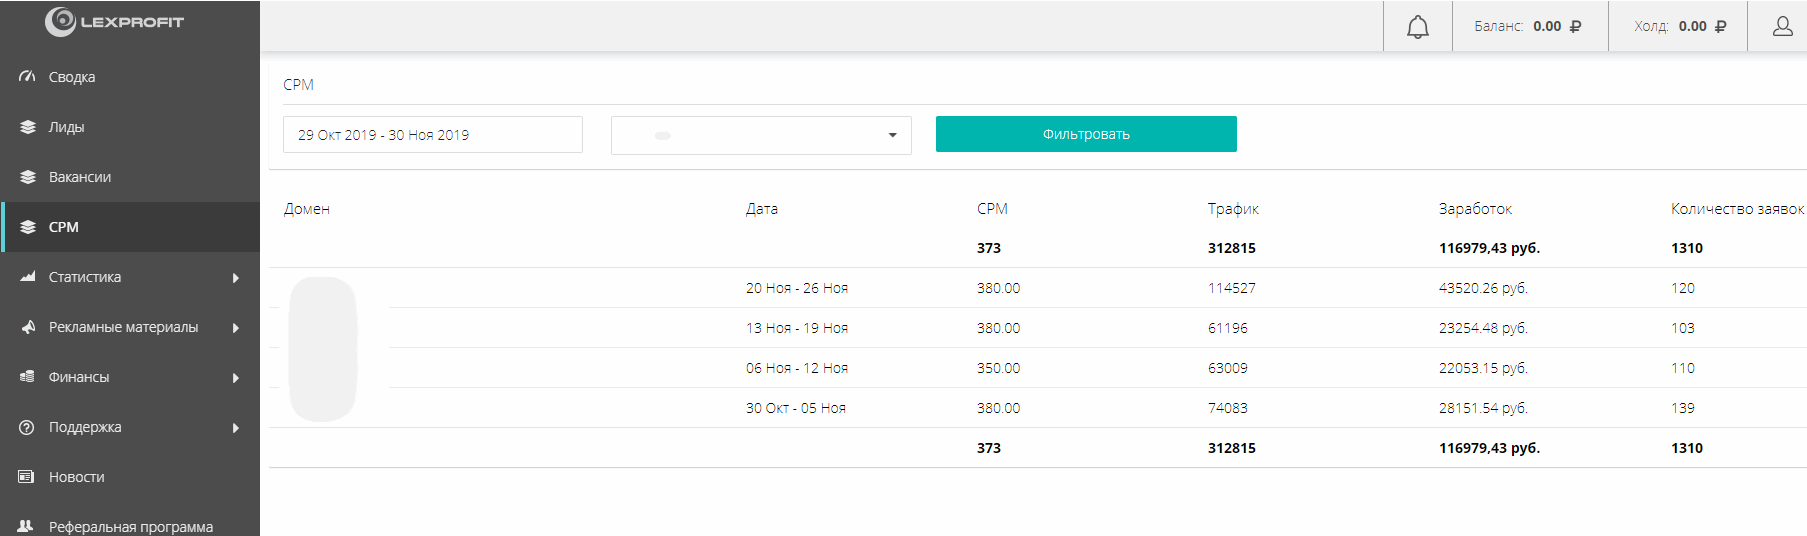Click the Лиды stack icon

[27, 127]
